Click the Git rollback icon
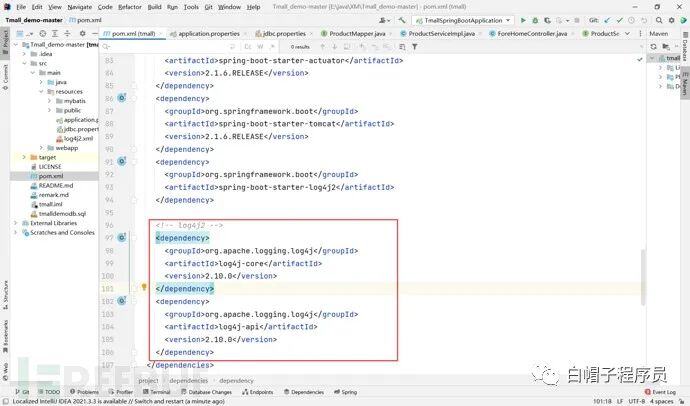The width and height of the screenshot is (690, 406). click(644, 20)
